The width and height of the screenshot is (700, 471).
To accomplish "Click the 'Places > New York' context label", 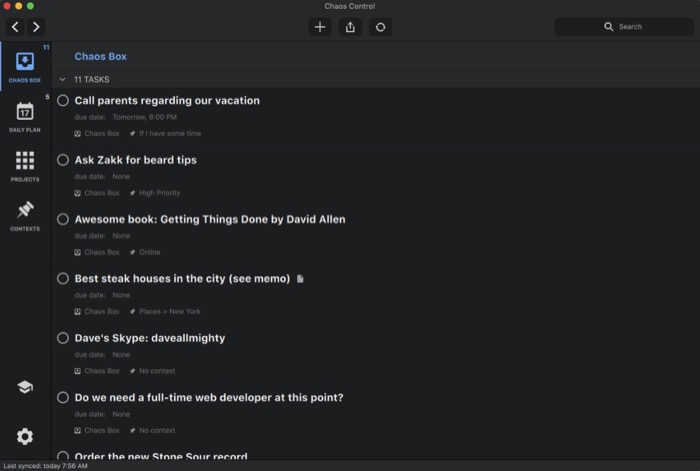I will pos(170,312).
